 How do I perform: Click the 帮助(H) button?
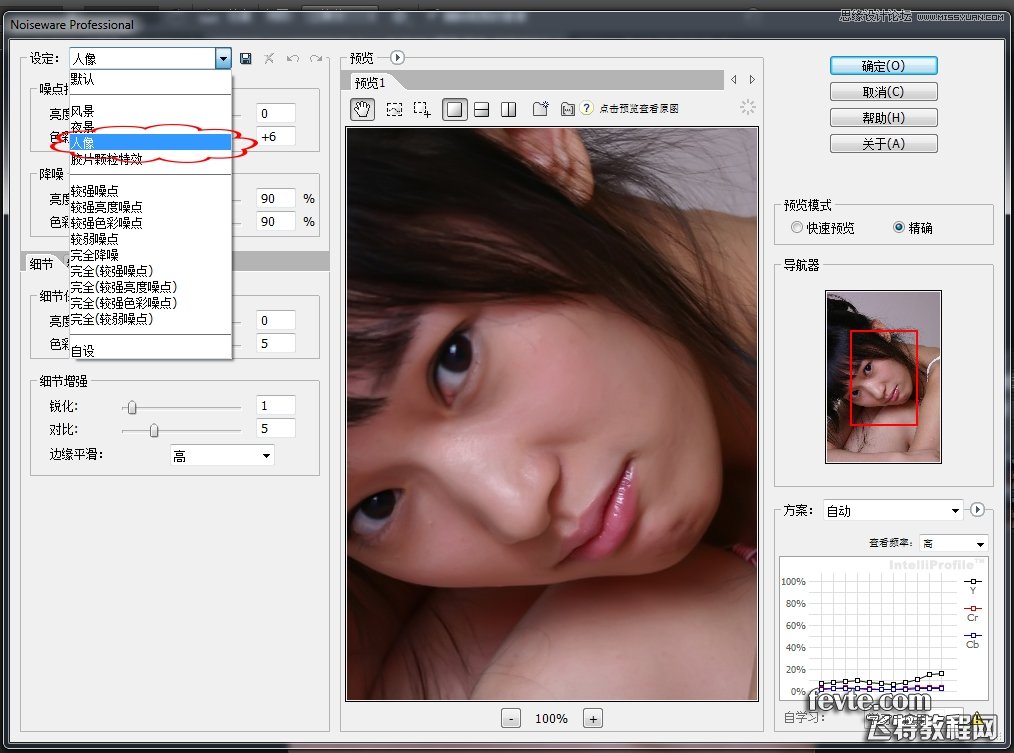click(883, 118)
